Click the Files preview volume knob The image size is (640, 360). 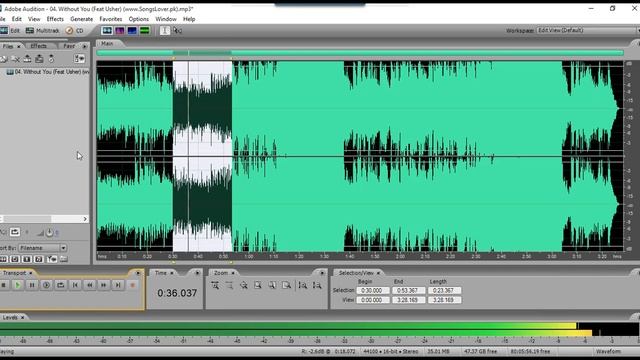point(49,233)
